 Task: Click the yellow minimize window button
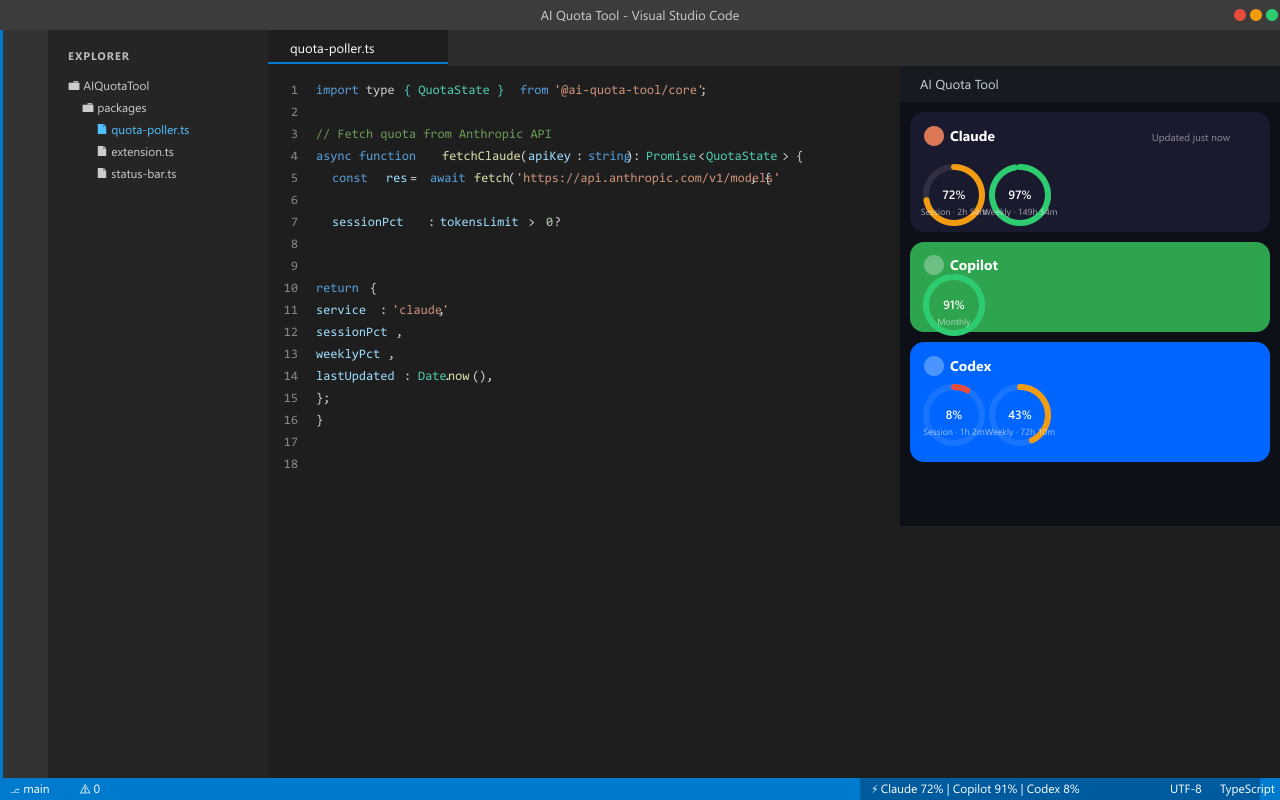click(x=1256, y=15)
